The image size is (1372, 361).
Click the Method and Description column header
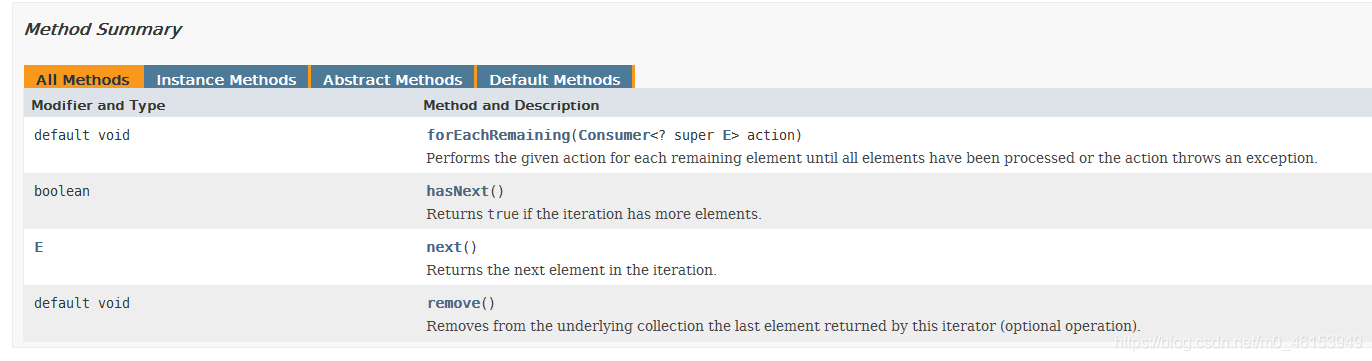[x=511, y=105]
